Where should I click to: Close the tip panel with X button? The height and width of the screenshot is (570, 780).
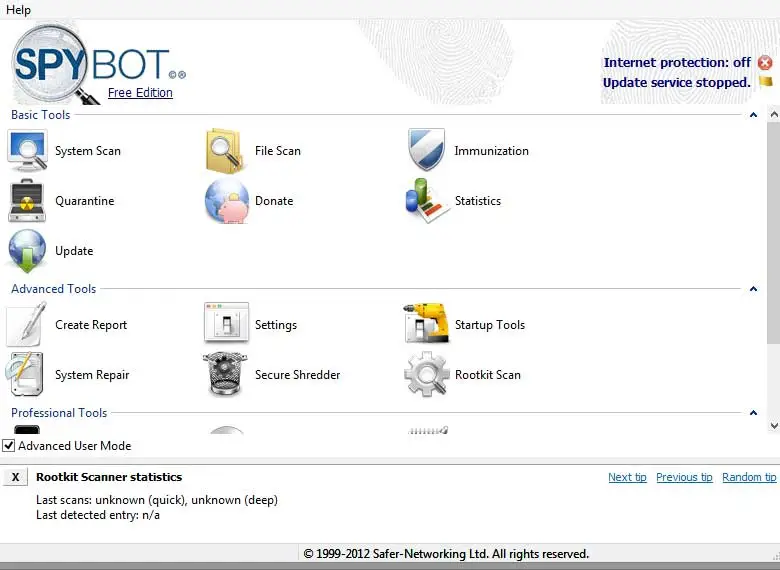point(15,477)
